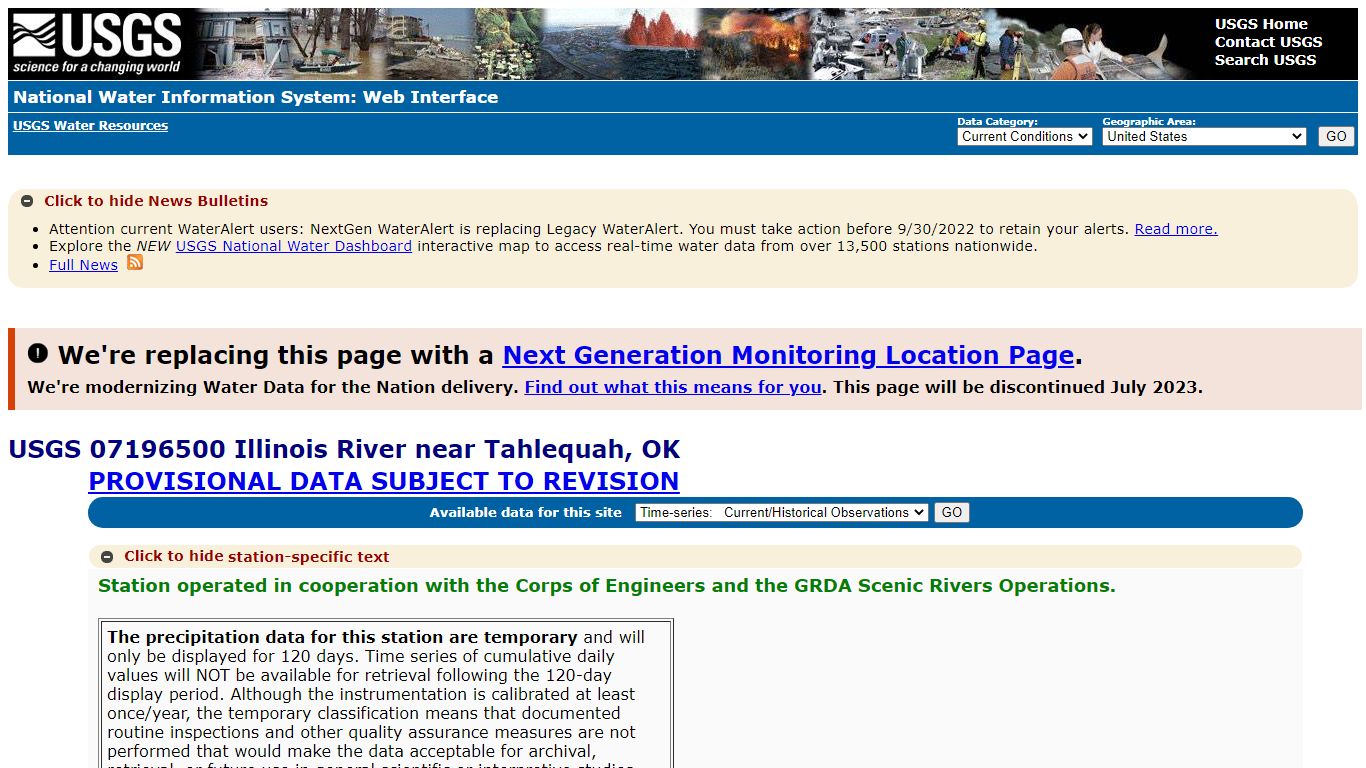
Task: Open Next Generation Monitoring Location Page link
Action: pyautogui.click(x=788, y=355)
